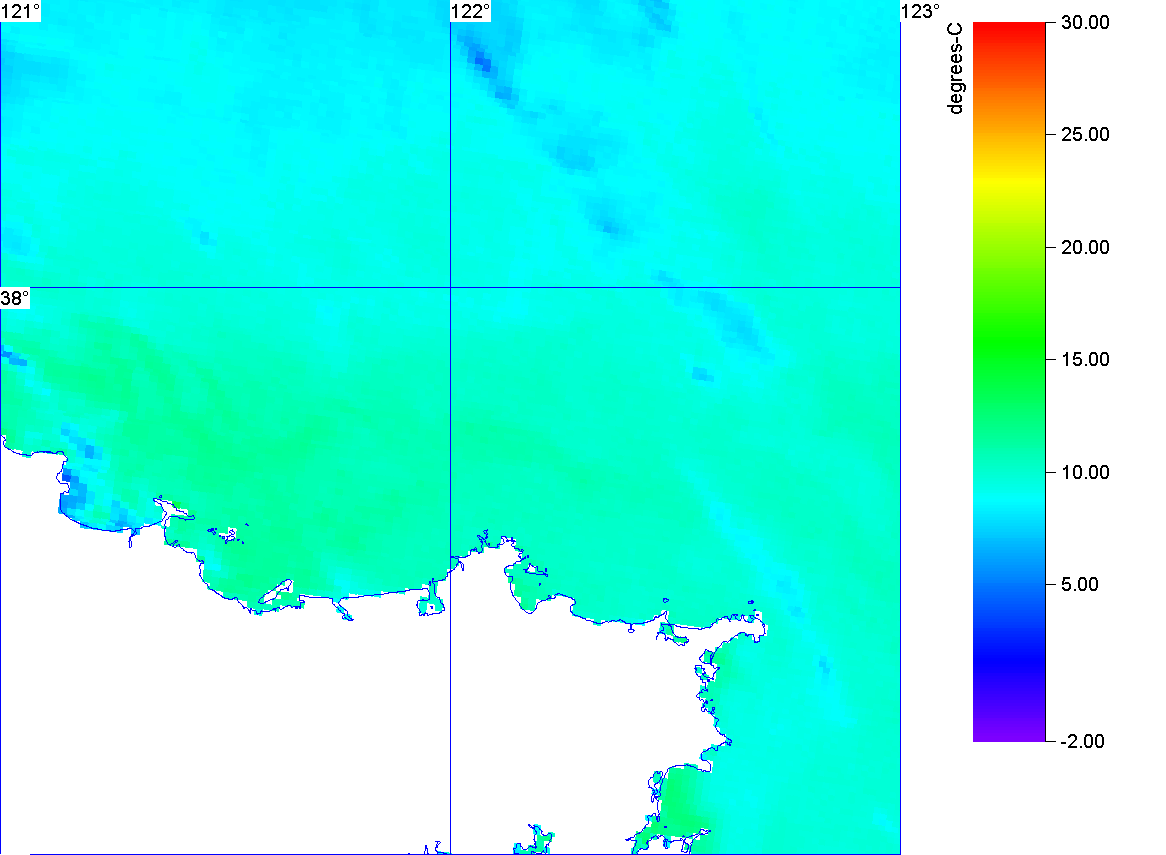This screenshot has height=855, width=1166.
Task: Click the 5.00 colorbar tick value
Action: 1080,584
